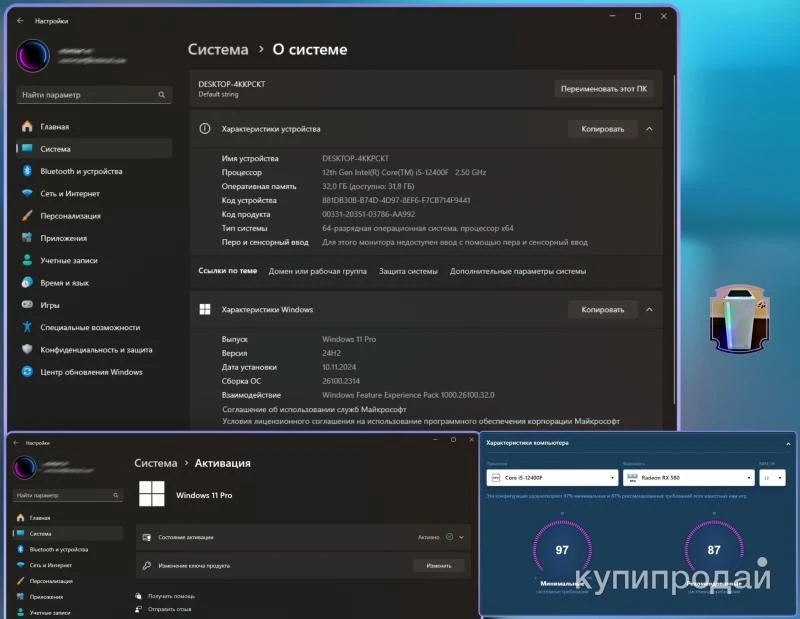
Task: Click the Переименовать этот ПК button
Action: click(x=606, y=88)
